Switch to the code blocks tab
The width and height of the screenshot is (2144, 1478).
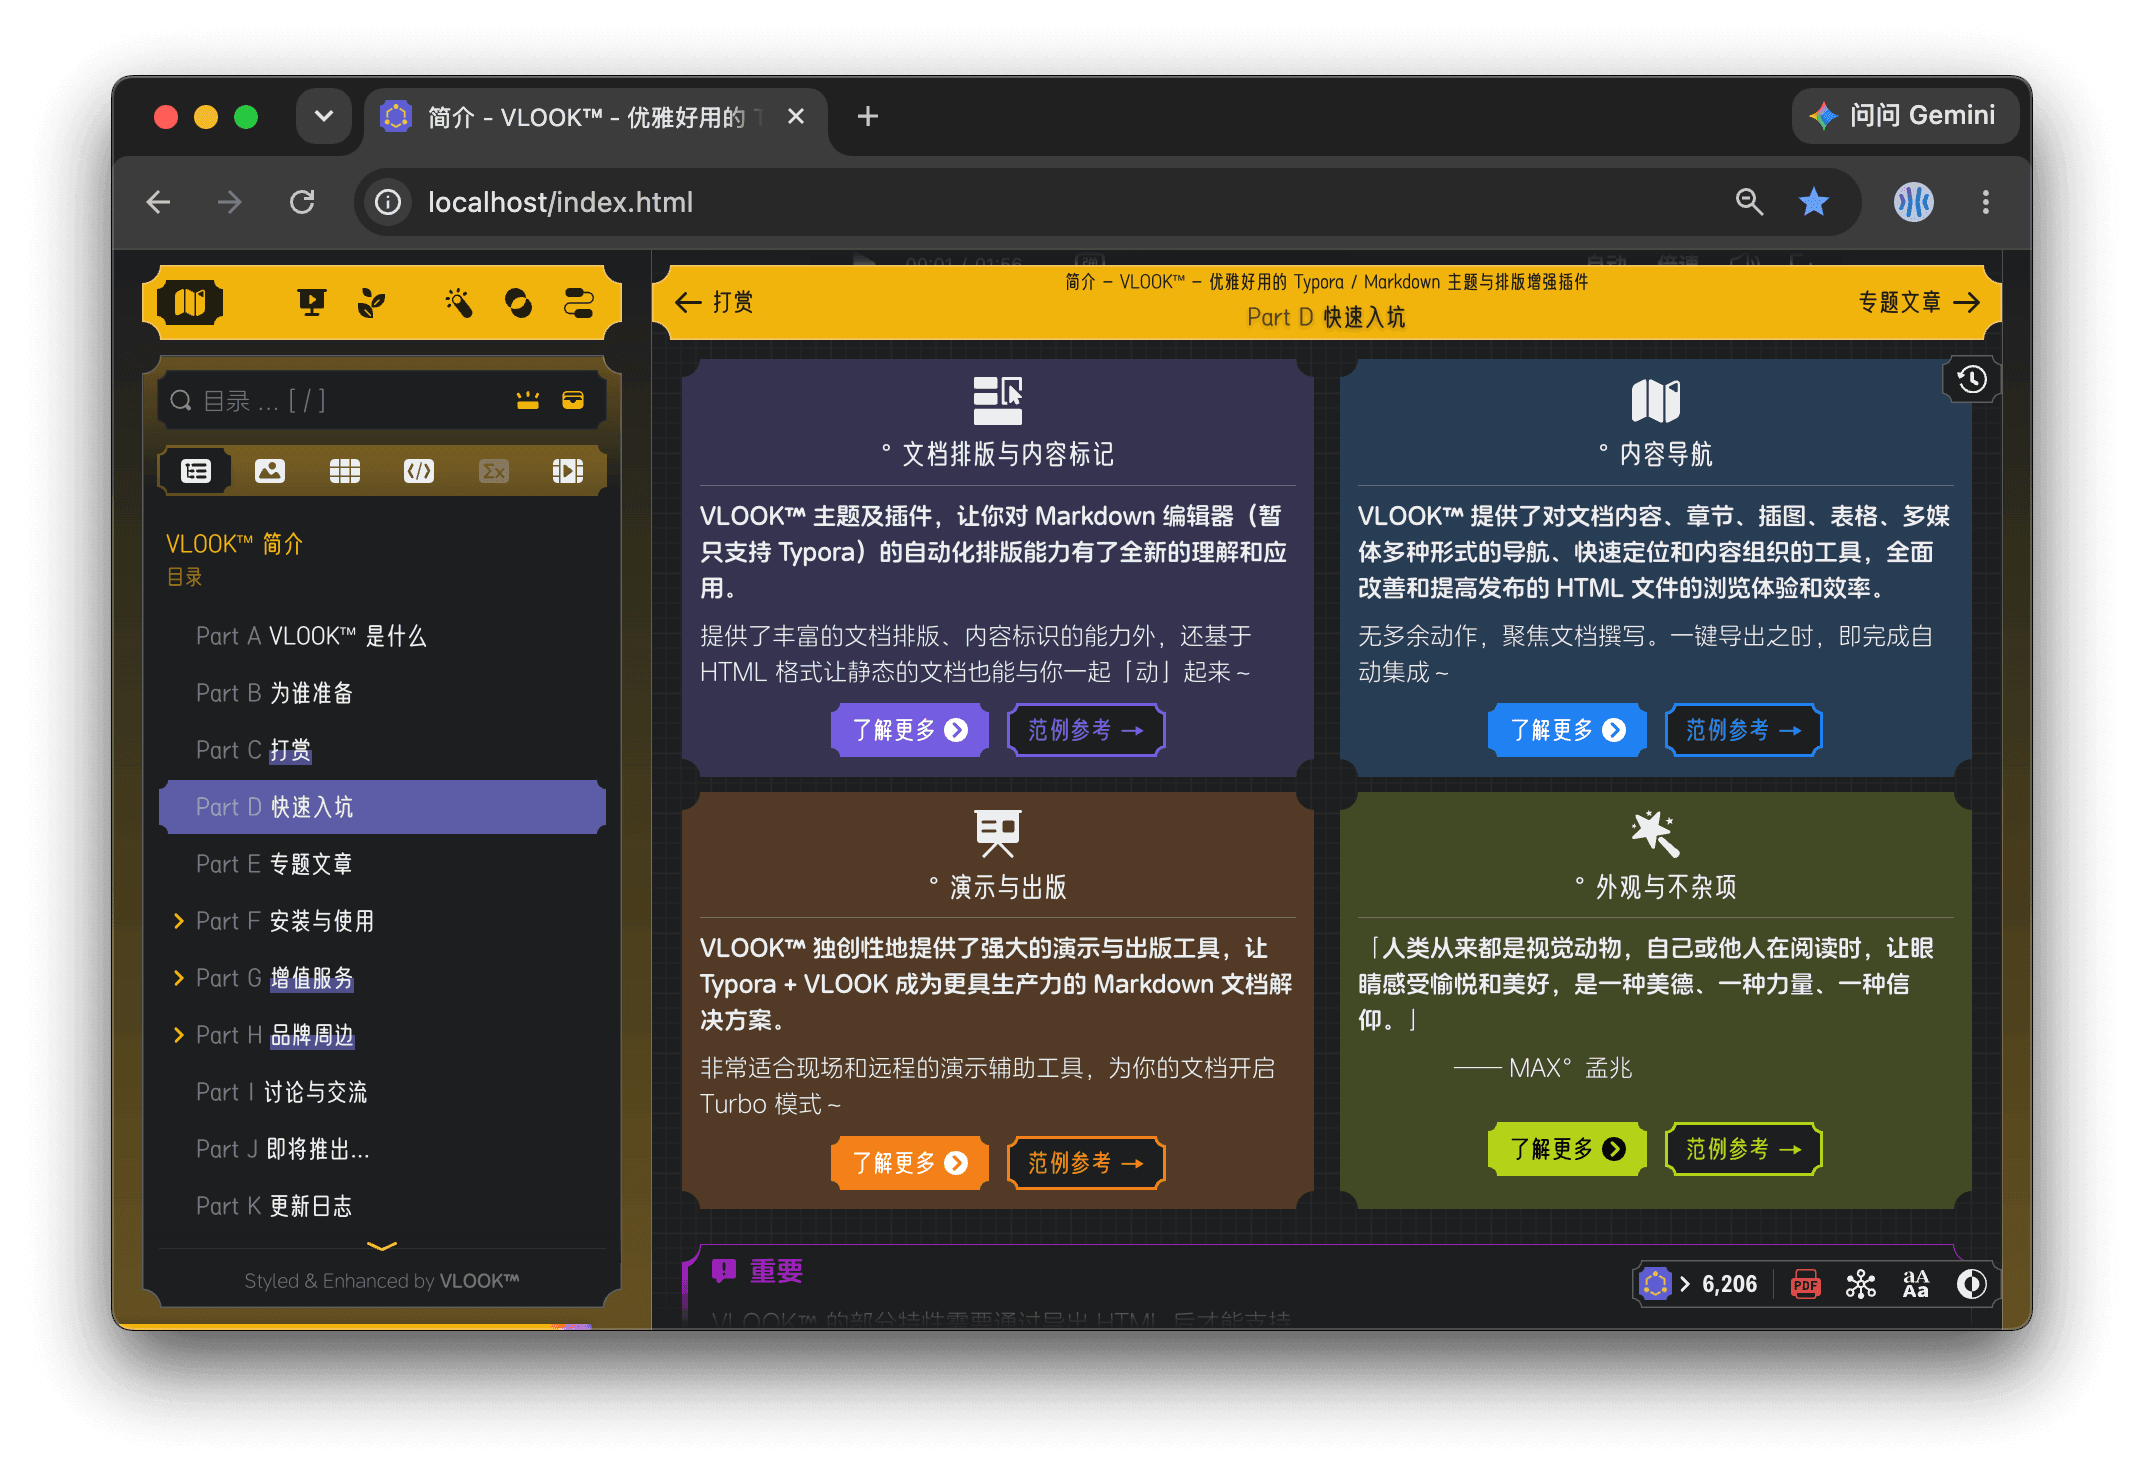click(419, 471)
